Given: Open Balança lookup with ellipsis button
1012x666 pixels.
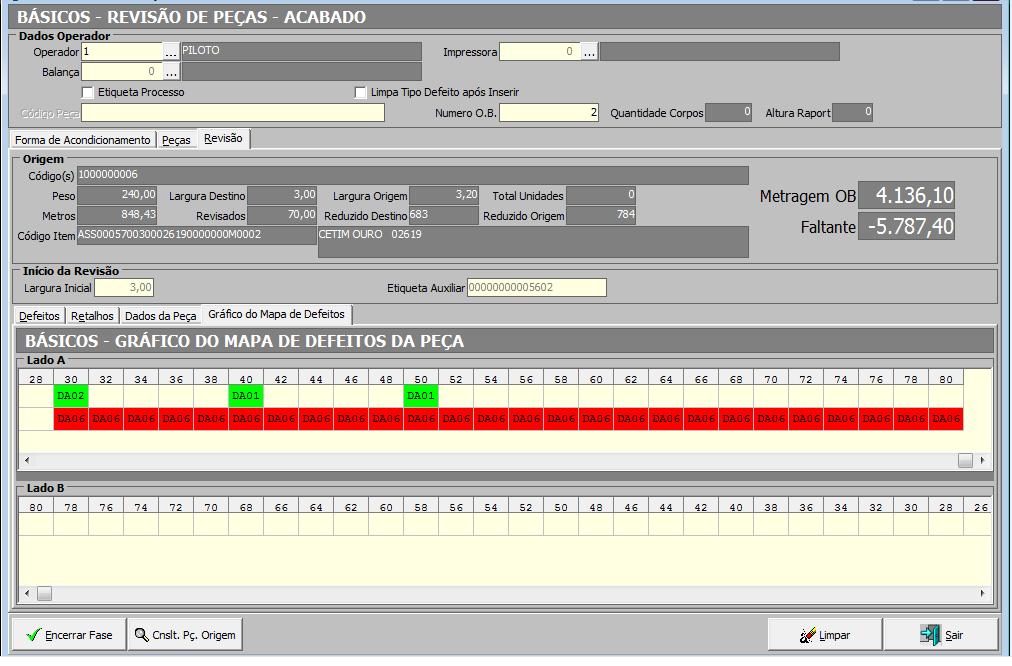Looking at the screenshot, I should pyautogui.click(x=171, y=72).
